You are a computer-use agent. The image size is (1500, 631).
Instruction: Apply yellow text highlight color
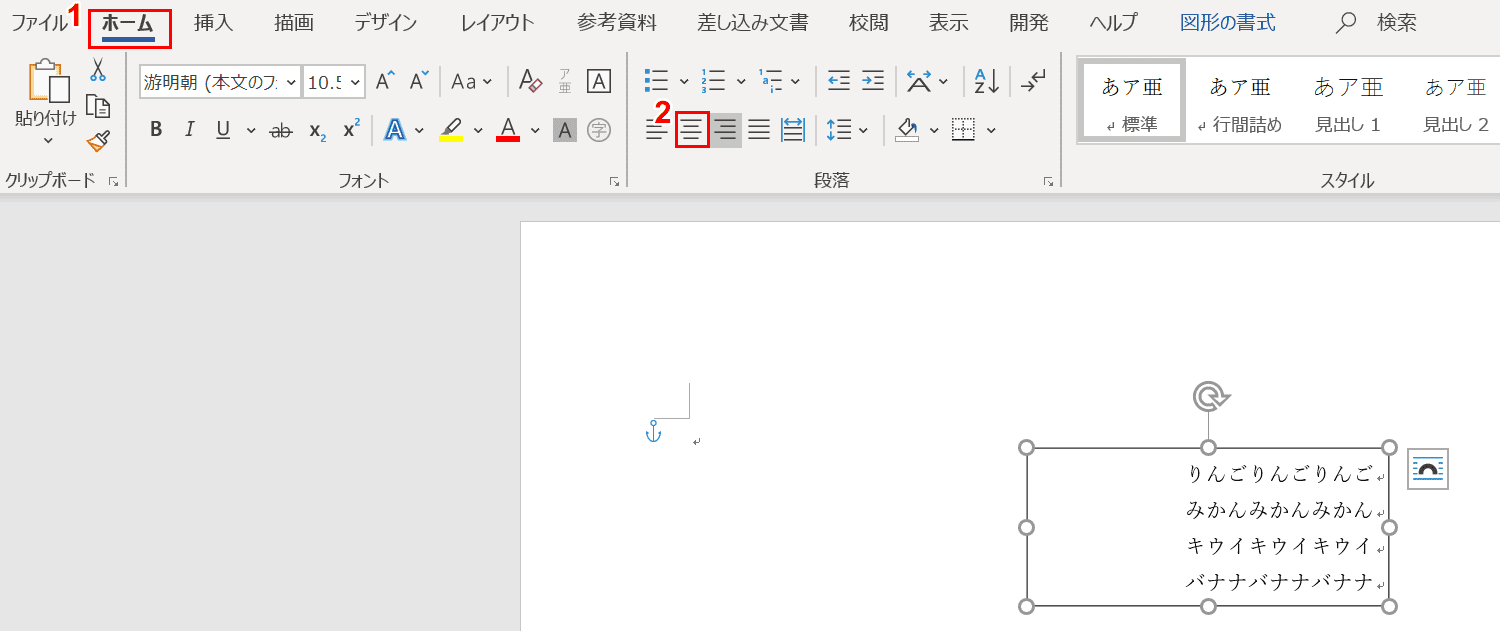[x=451, y=130]
